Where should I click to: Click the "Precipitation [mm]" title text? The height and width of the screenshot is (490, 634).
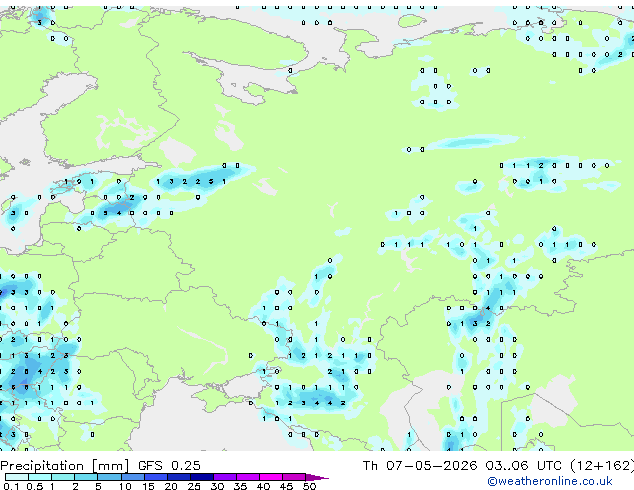tap(65, 466)
